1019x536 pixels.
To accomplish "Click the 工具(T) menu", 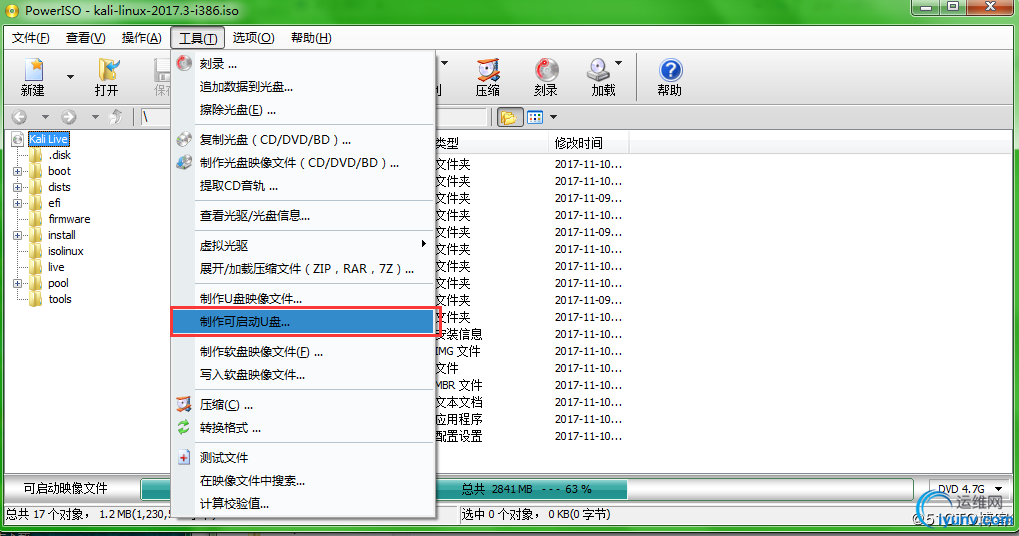I will (x=198, y=38).
